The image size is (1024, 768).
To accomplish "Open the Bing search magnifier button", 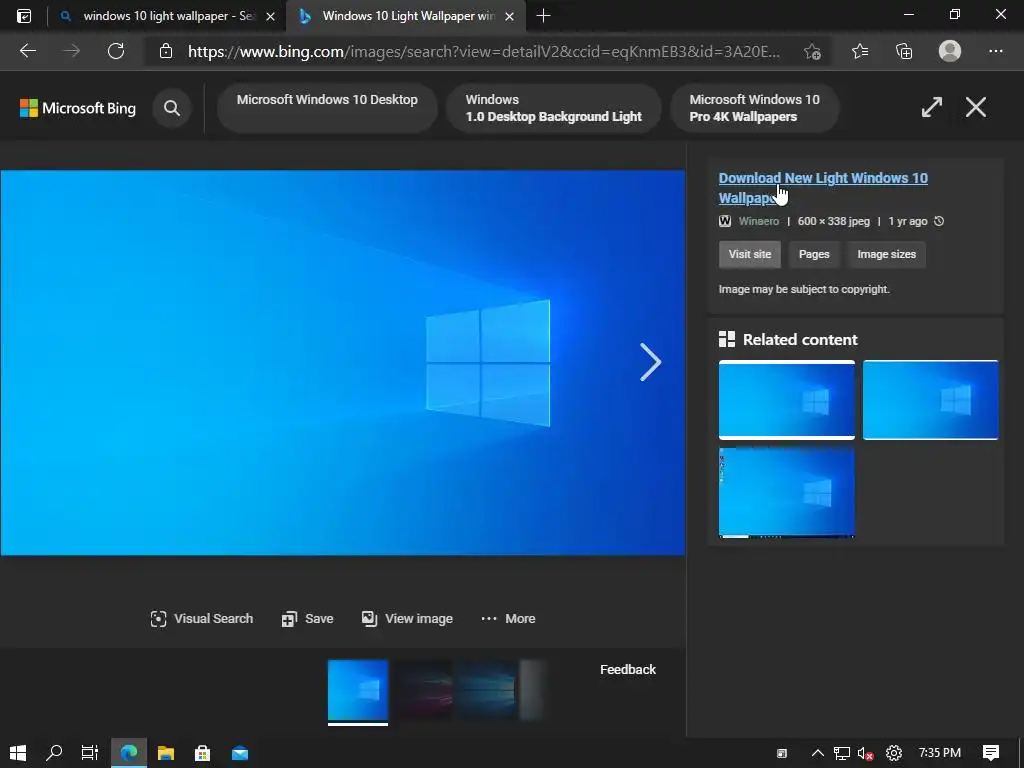I will click(x=172, y=108).
